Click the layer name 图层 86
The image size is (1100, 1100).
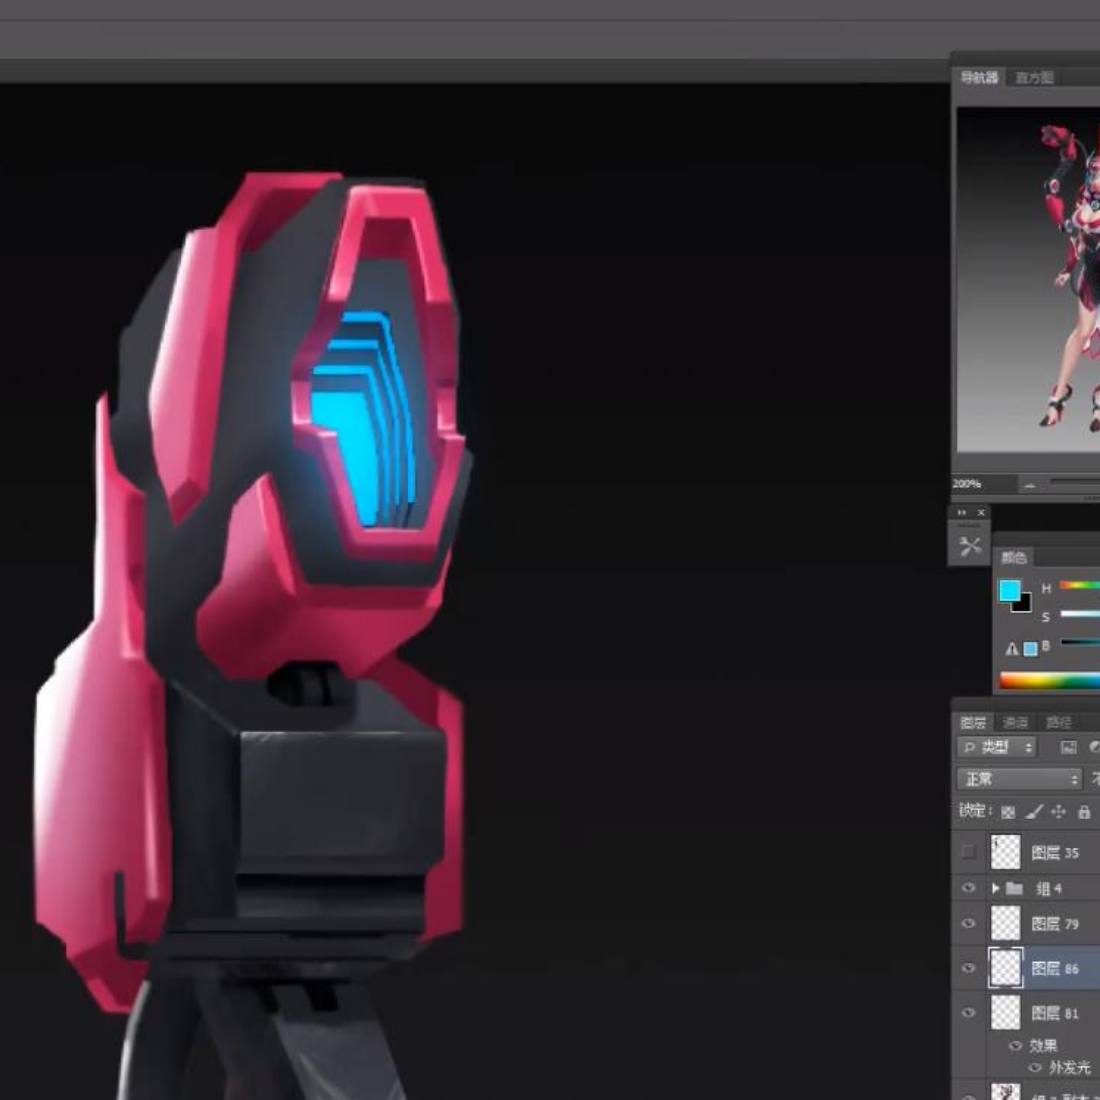[1055, 969]
